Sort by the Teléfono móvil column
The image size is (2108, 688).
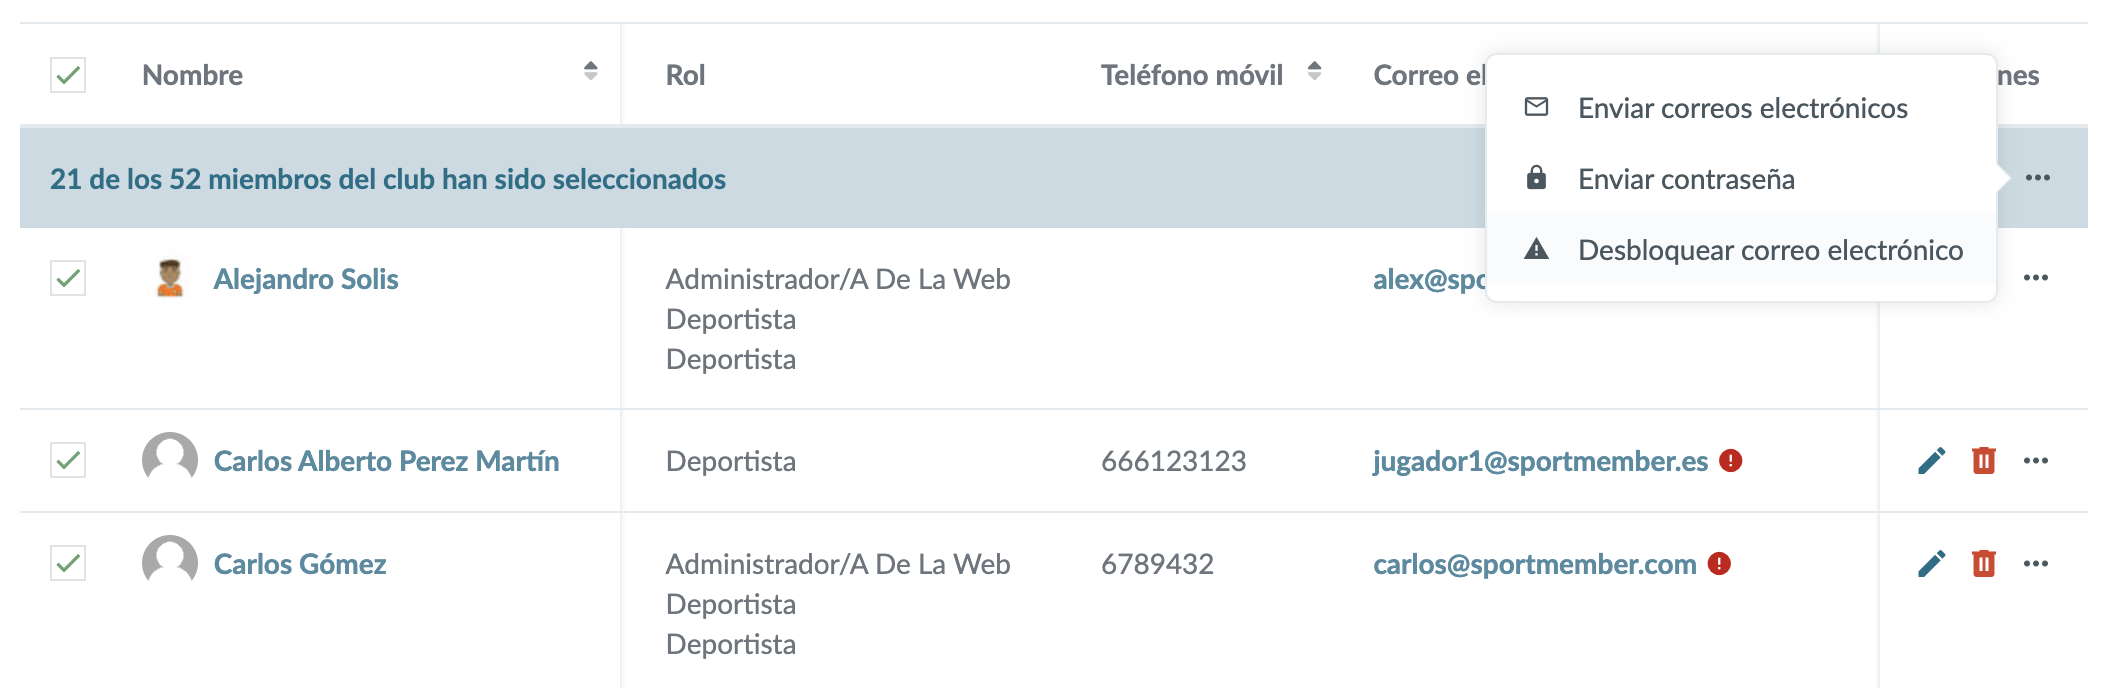coord(1314,71)
